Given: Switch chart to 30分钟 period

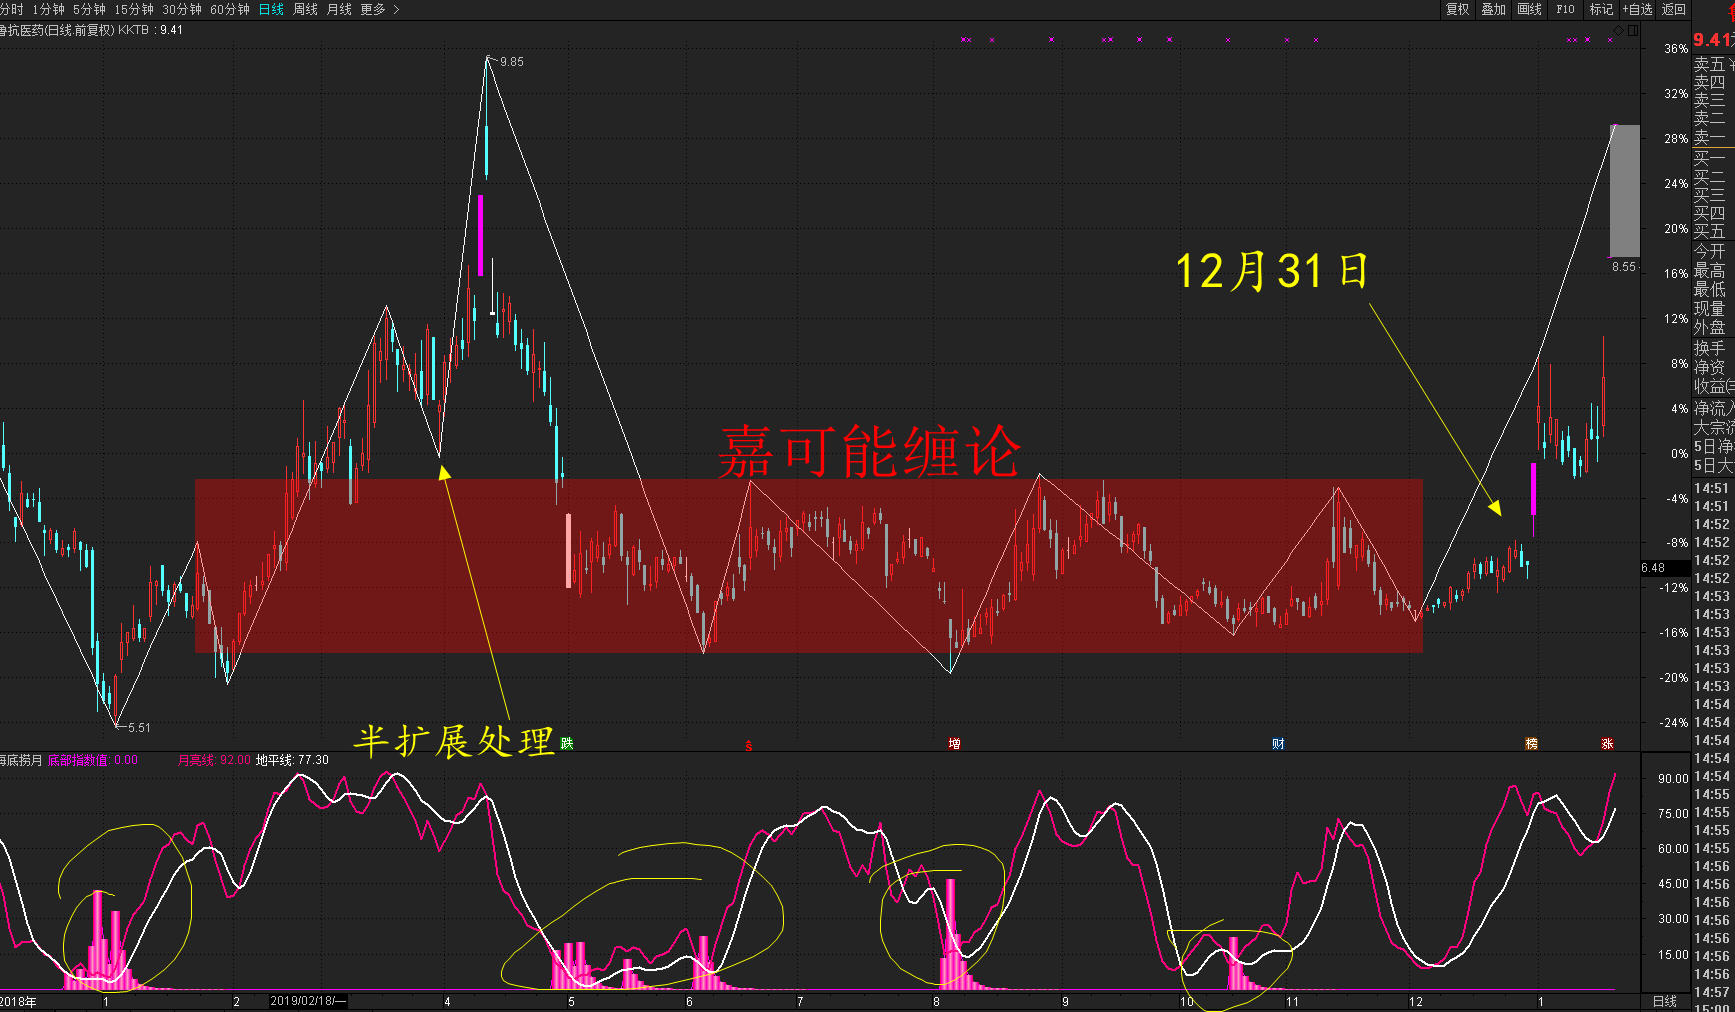Looking at the screenshot, I should pos(181,9).
